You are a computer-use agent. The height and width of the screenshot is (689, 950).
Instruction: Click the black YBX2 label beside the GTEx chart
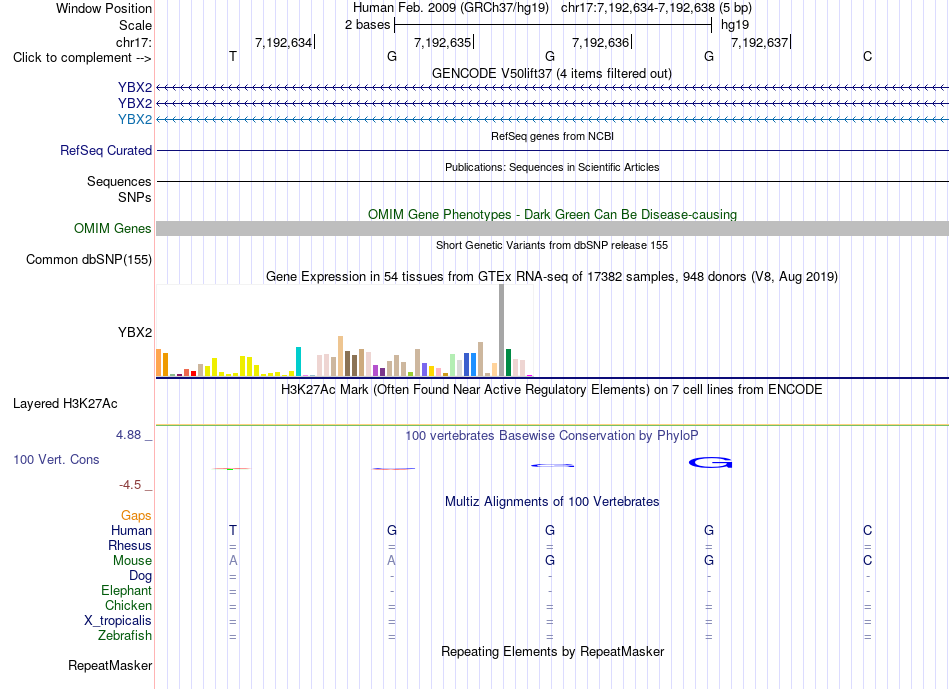click(x=135, y=332)
